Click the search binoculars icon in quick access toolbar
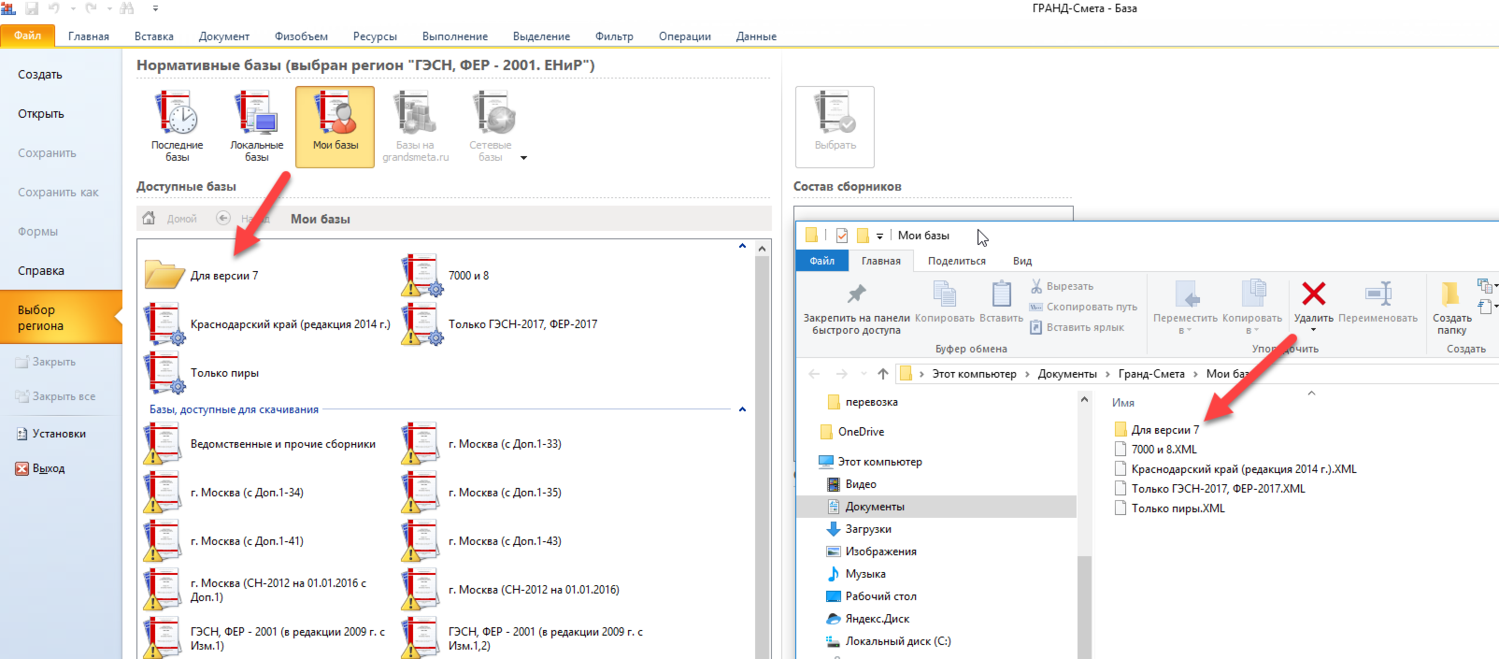Image resolution: width=1499 pixels, height=659 pixels. pyautogui.click(x=126, y=9)
